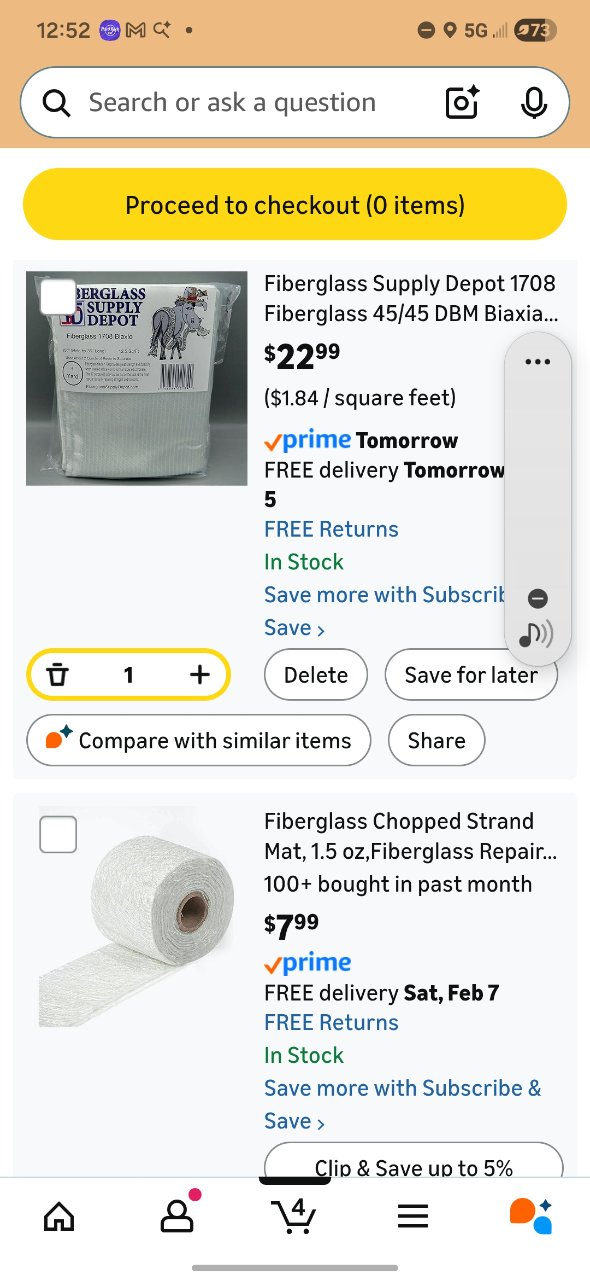Open the Rufus AI assistant
The image size is (590, 1280).
click(531, 1215)
